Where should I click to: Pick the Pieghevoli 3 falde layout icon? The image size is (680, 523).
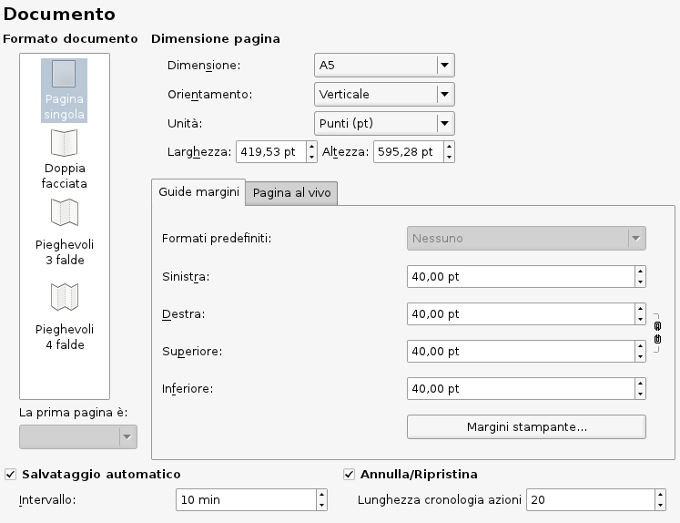(x=64, y=212)
